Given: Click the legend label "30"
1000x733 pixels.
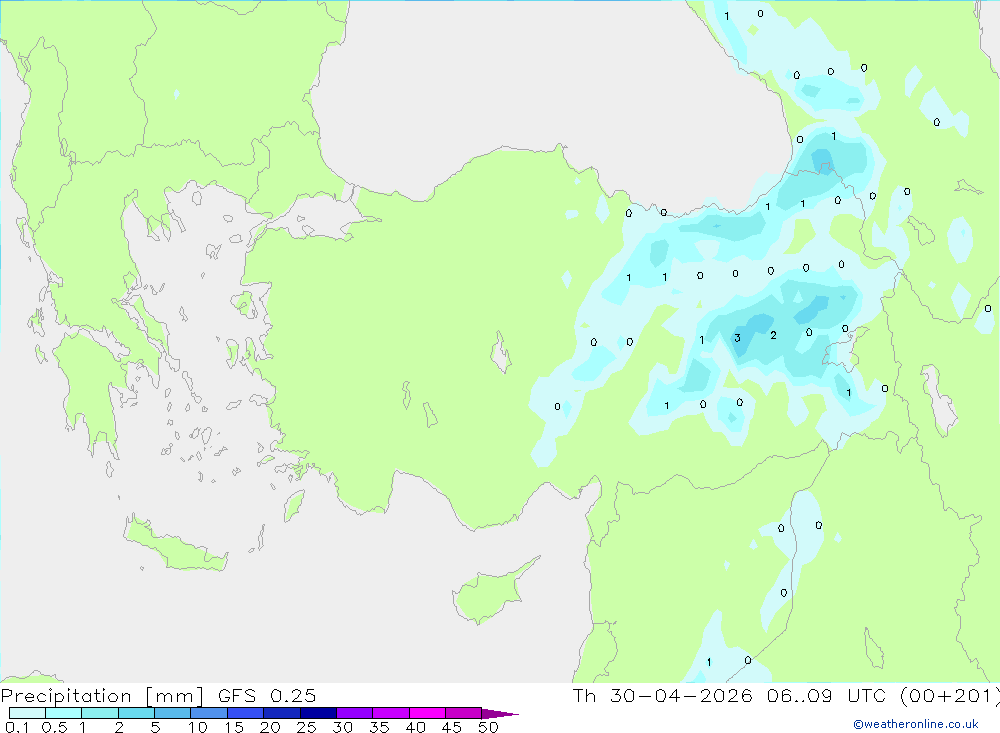Looking at the screenshot, I should tap(343, 727).
